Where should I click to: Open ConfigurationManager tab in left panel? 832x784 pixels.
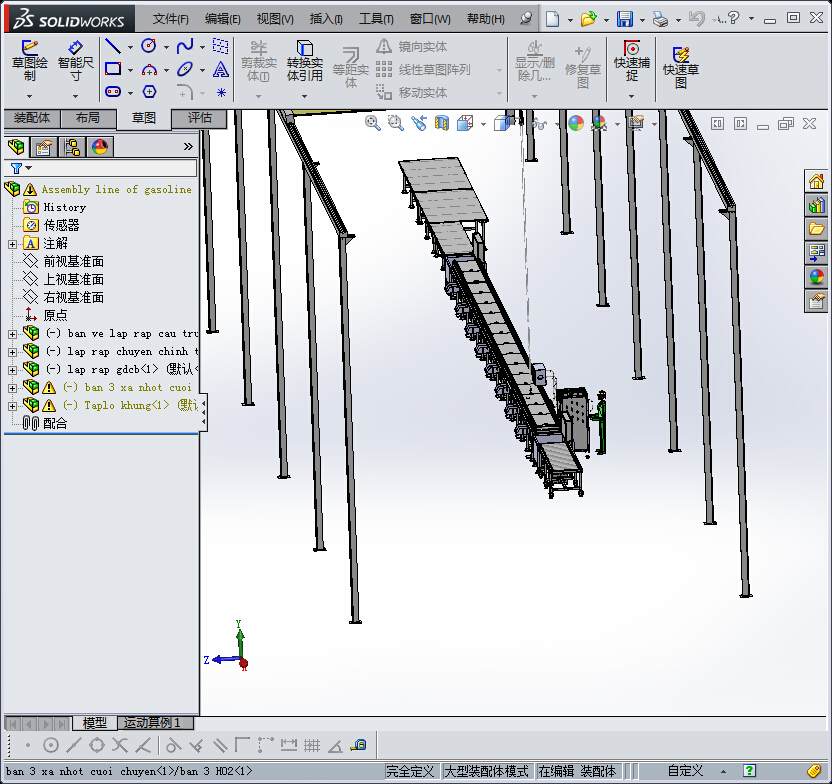click(72, 146)
